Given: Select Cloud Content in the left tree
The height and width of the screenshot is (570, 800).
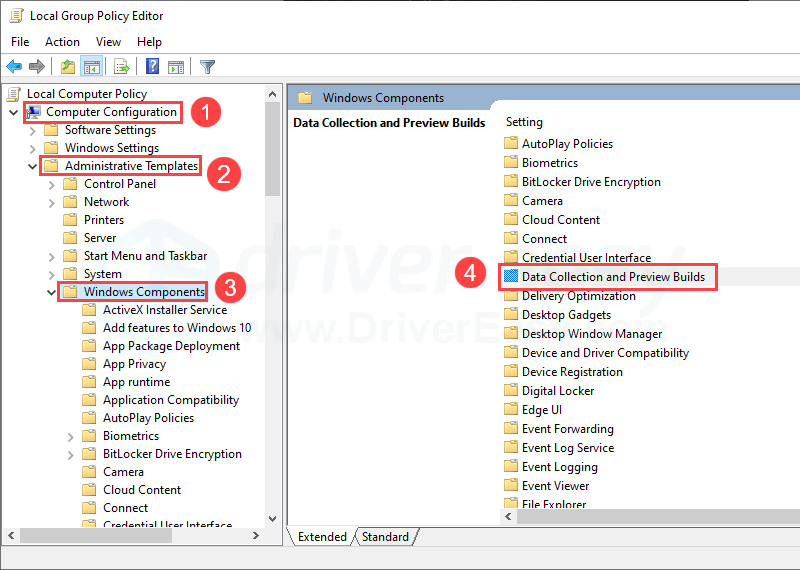Looking at the screenshot, I should pyautogui.click(x=142, y=490).
